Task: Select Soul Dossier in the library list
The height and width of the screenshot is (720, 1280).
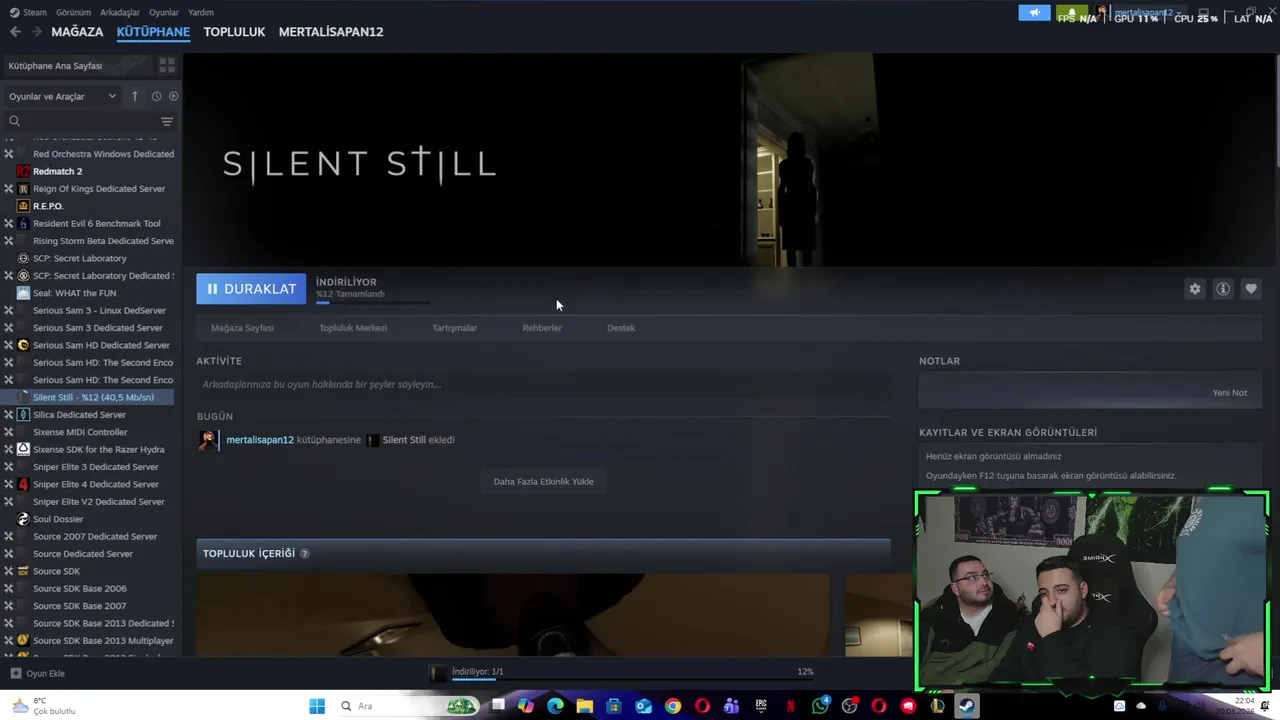Action: point(58,519)
